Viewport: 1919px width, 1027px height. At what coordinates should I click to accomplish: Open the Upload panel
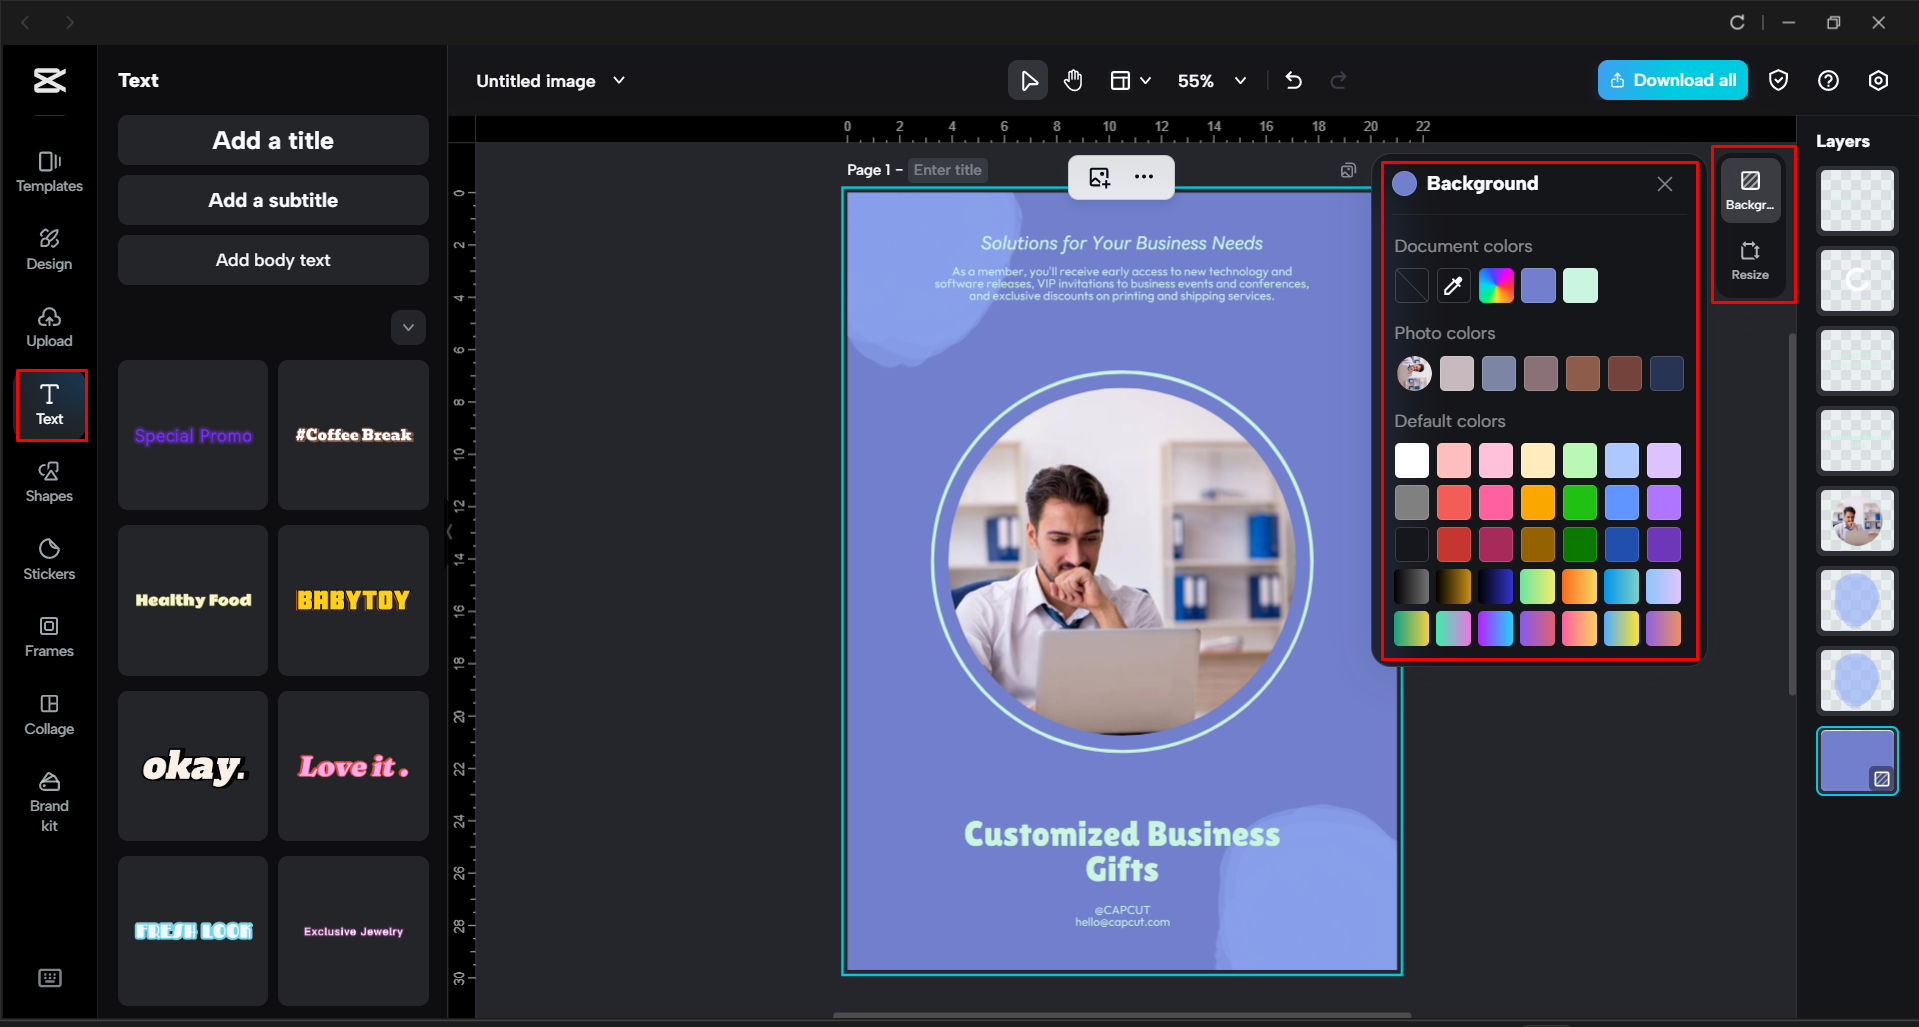point(48,327)
